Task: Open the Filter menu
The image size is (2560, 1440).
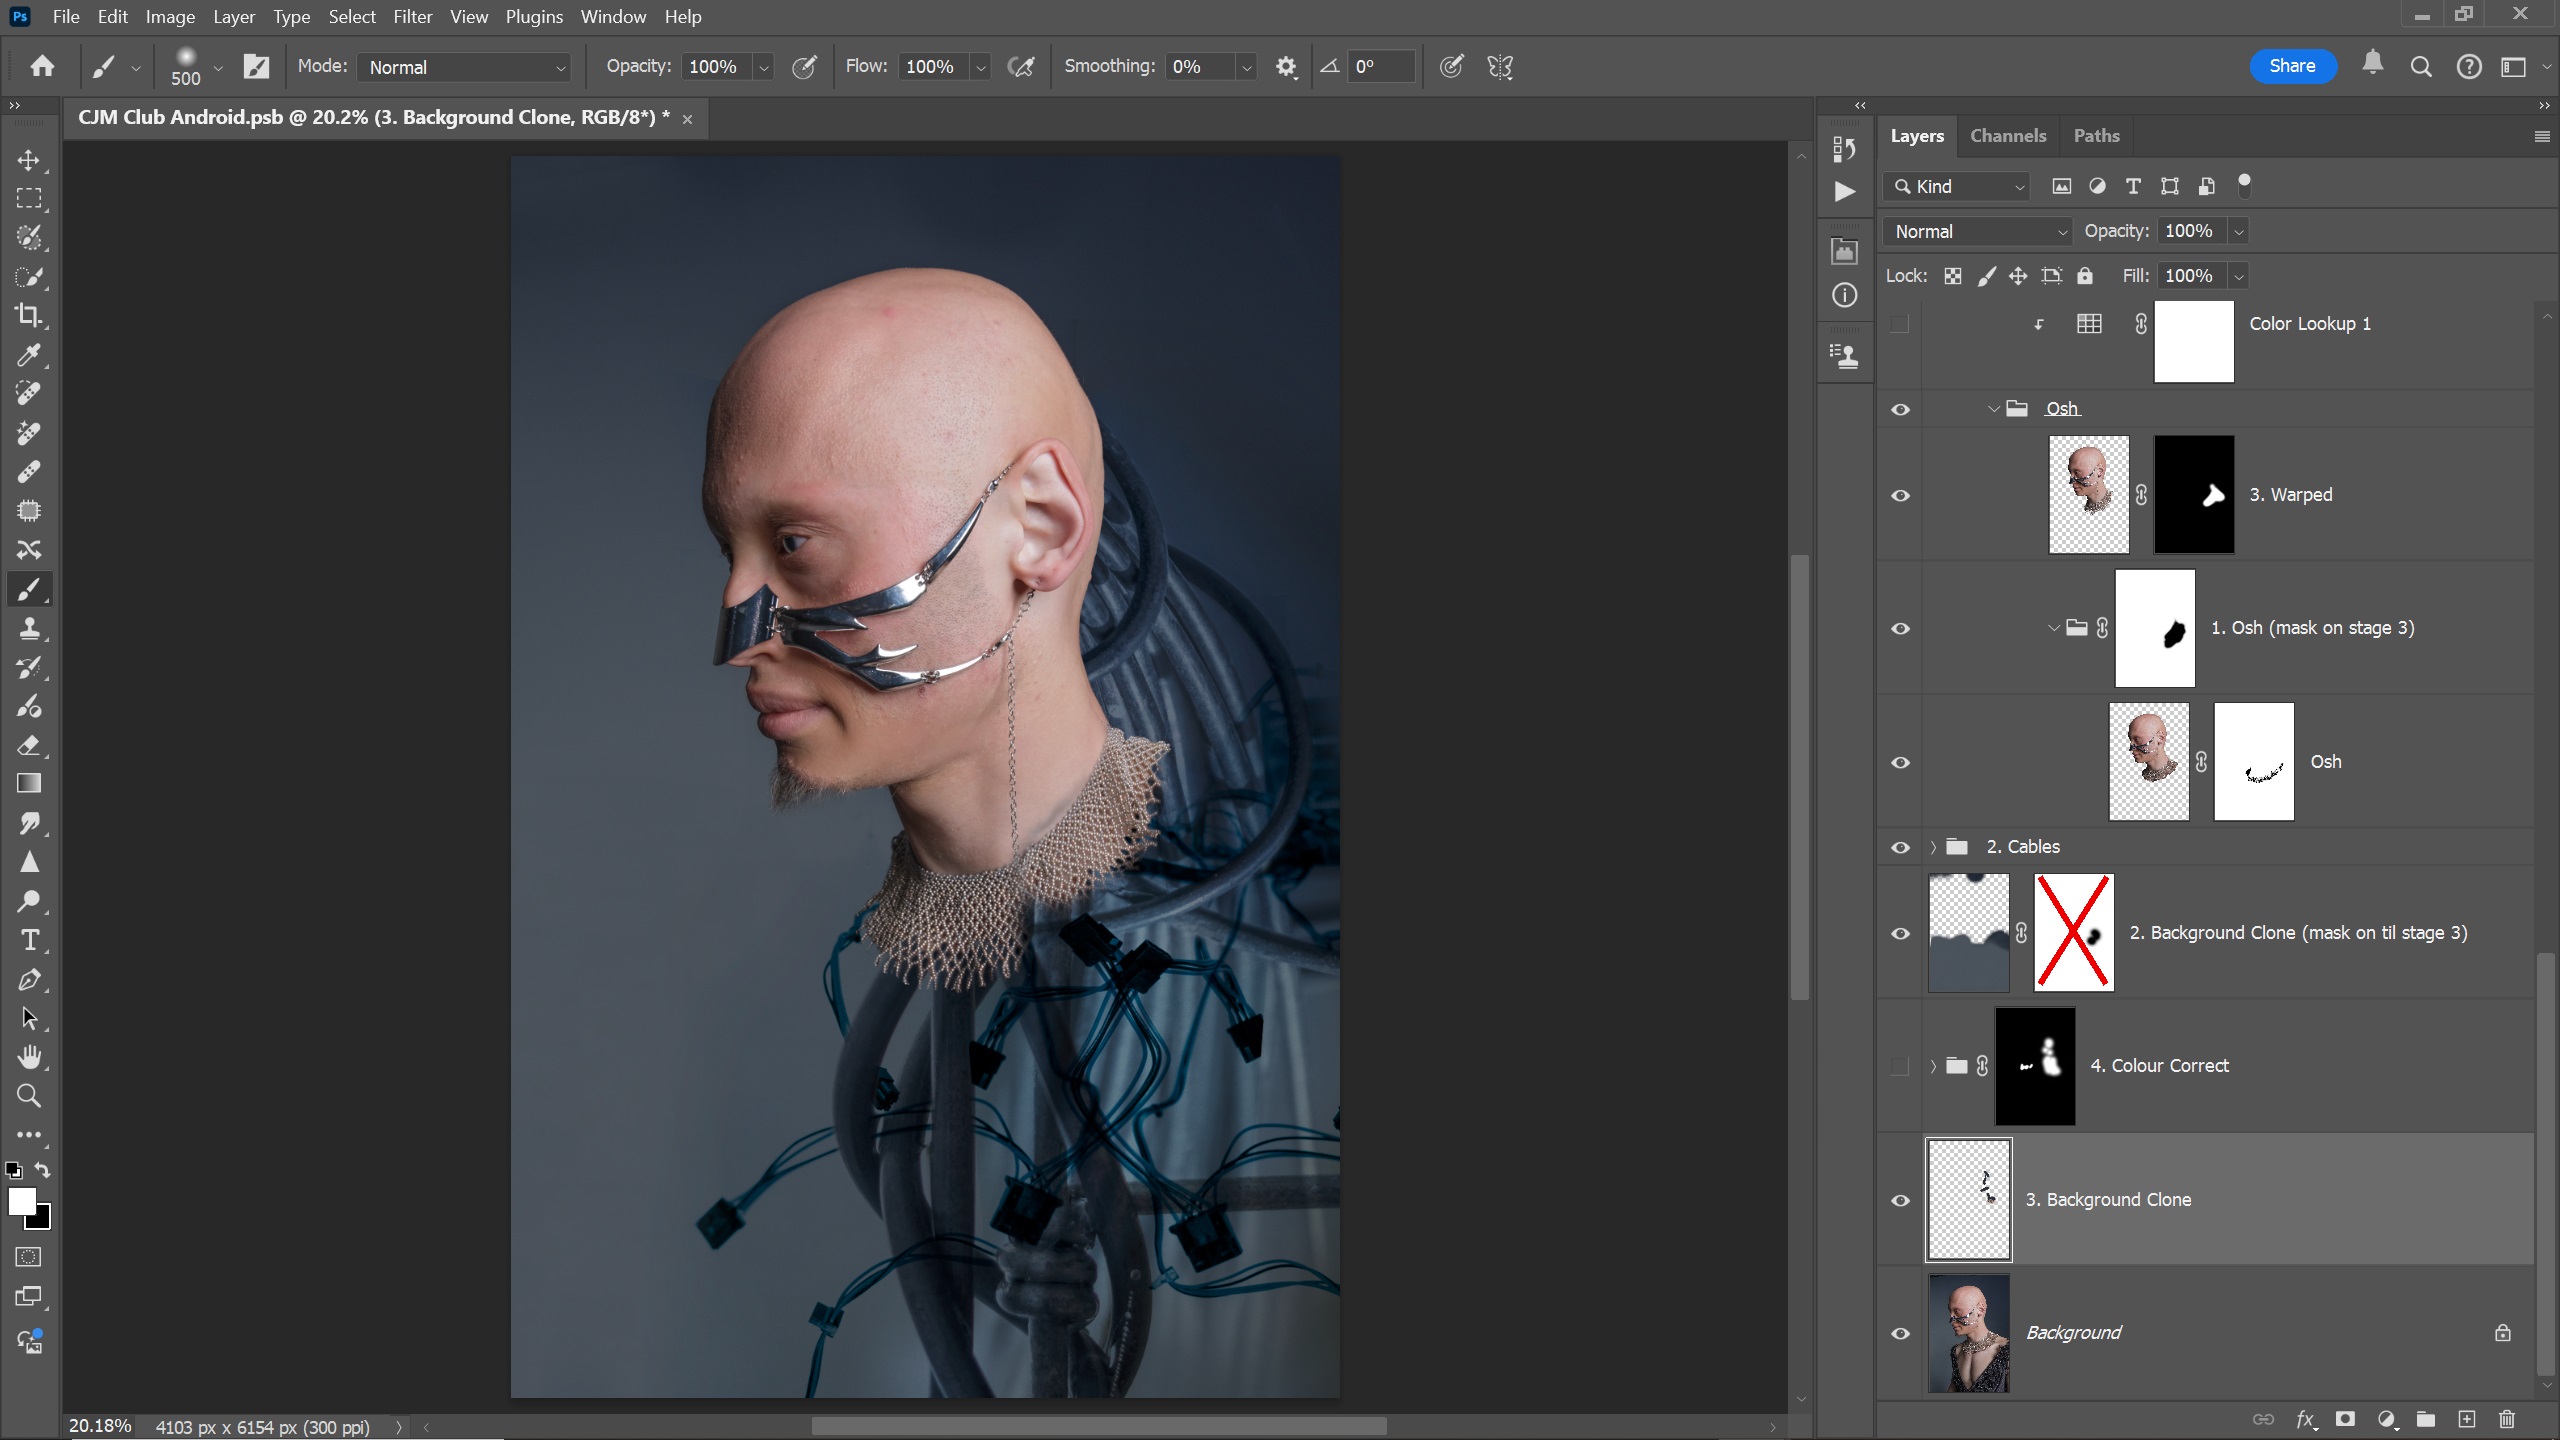Action: pyautogui.click(x=412, y=17)
